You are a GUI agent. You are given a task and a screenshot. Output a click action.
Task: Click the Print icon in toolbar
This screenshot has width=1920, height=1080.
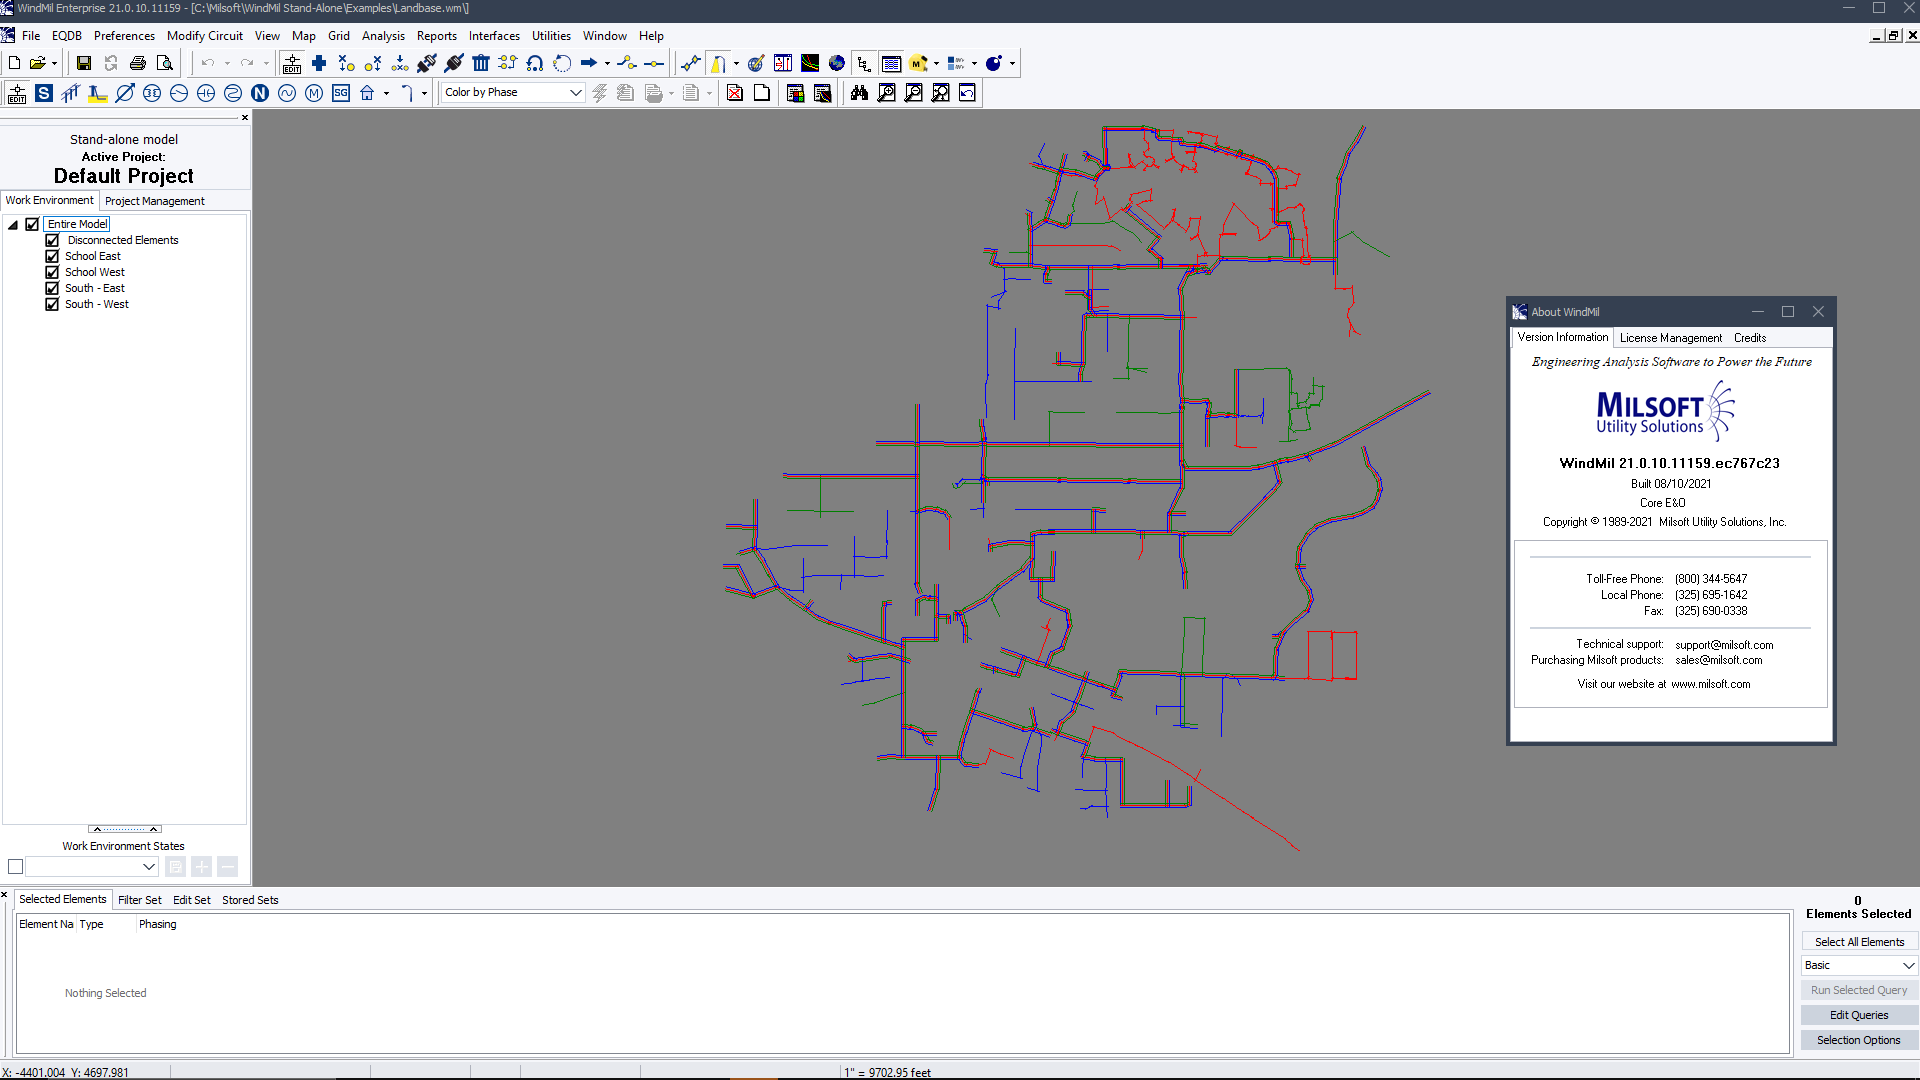pos(138,63)
